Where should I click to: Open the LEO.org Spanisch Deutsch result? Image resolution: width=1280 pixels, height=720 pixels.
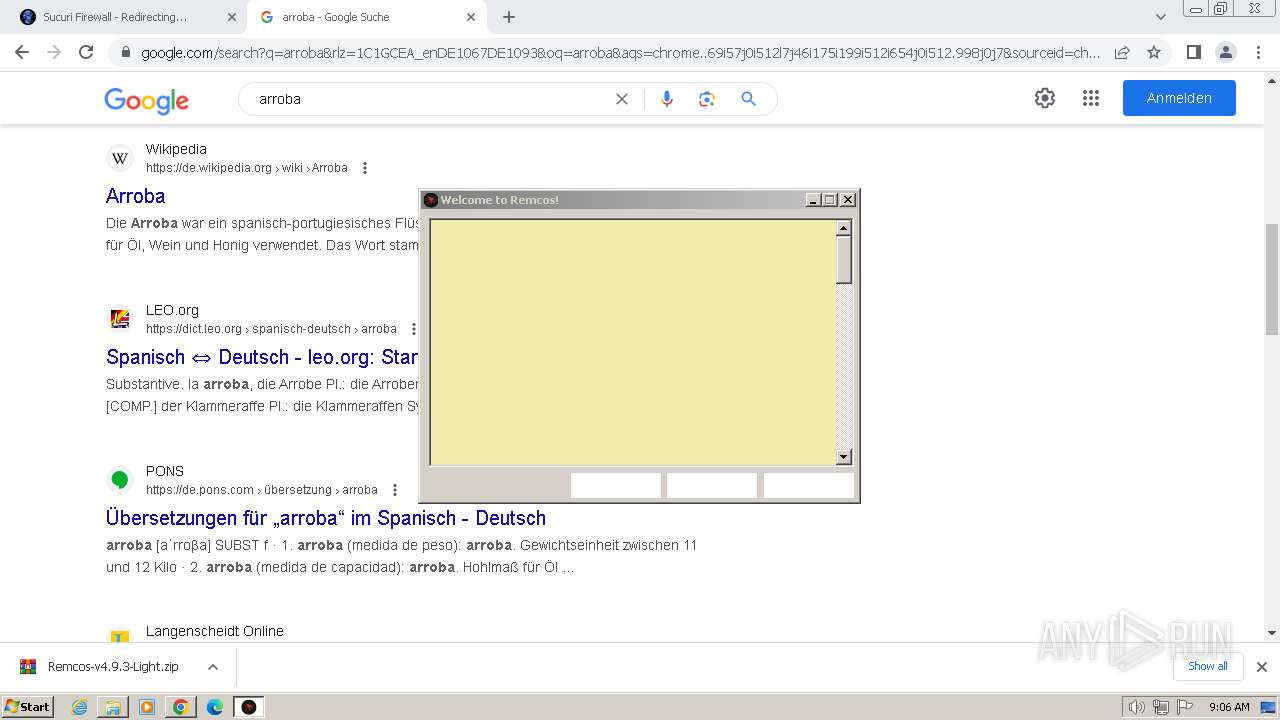pos(262,357)
